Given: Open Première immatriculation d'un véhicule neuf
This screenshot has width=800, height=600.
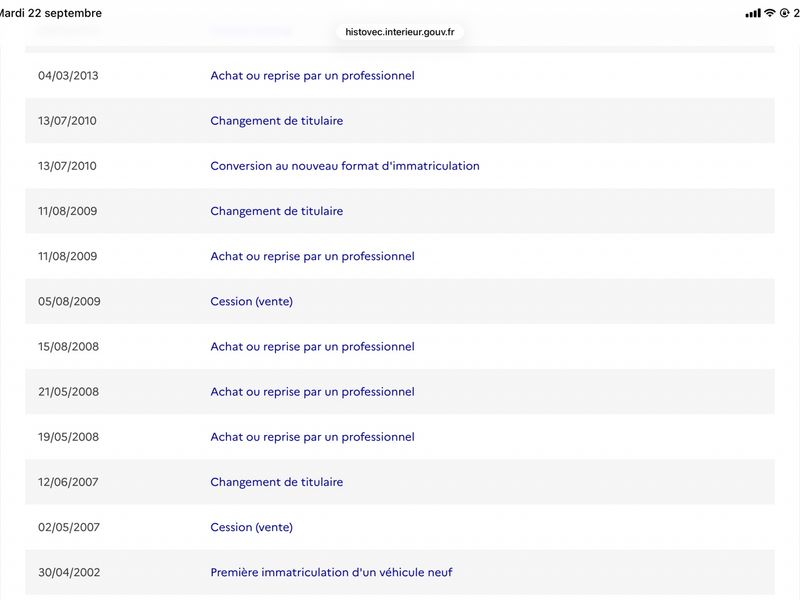Looking at the screenshot, I should click(331, 572).
